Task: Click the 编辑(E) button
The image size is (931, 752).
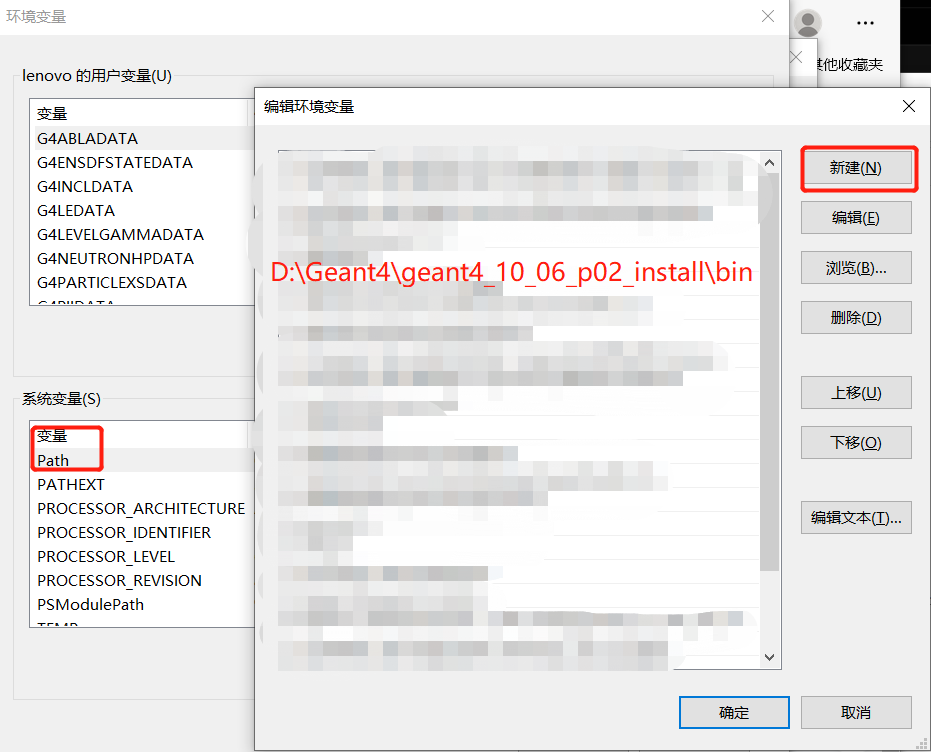Action: point(858,218)
